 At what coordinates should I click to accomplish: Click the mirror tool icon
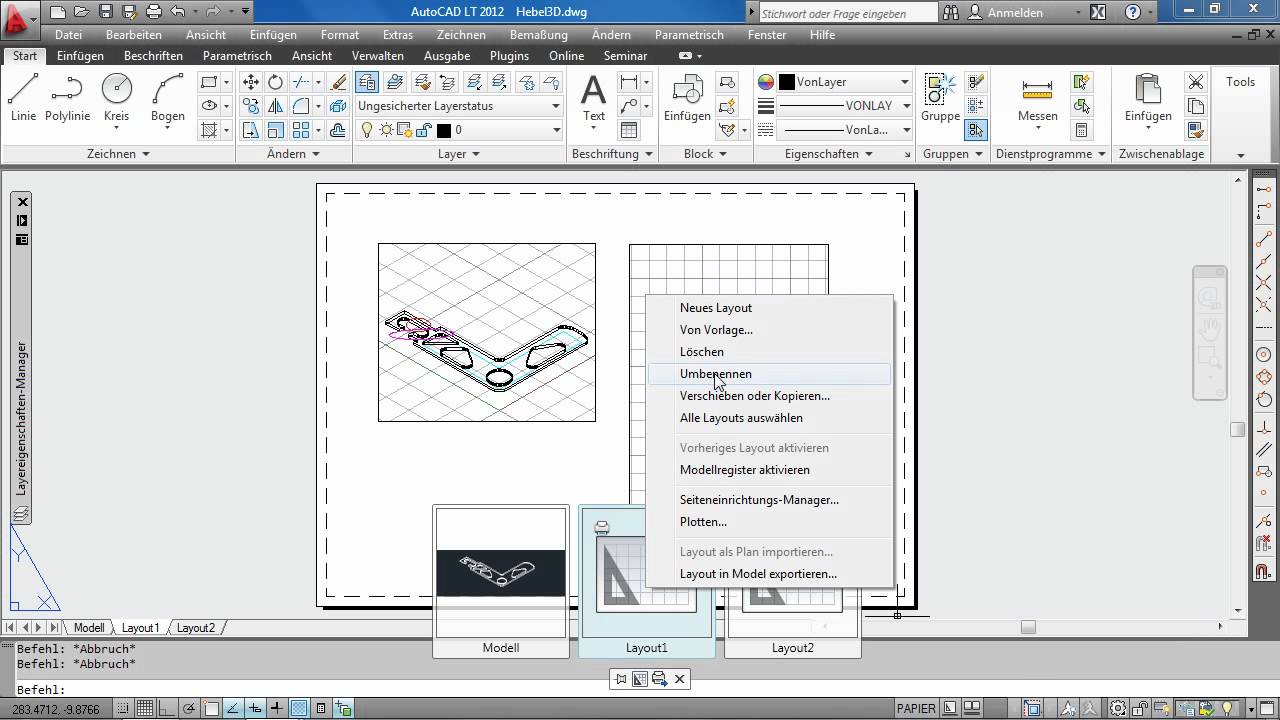275,106
